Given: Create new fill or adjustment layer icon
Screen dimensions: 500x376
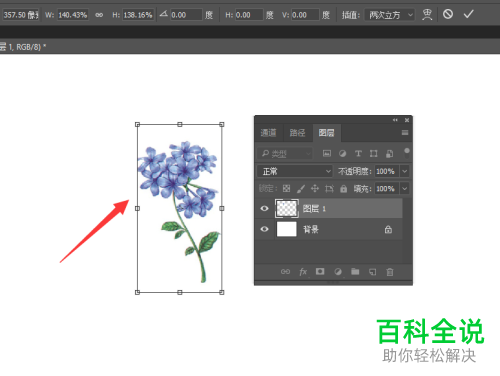Looking at the screenshot, I should [x=338, y=272].
